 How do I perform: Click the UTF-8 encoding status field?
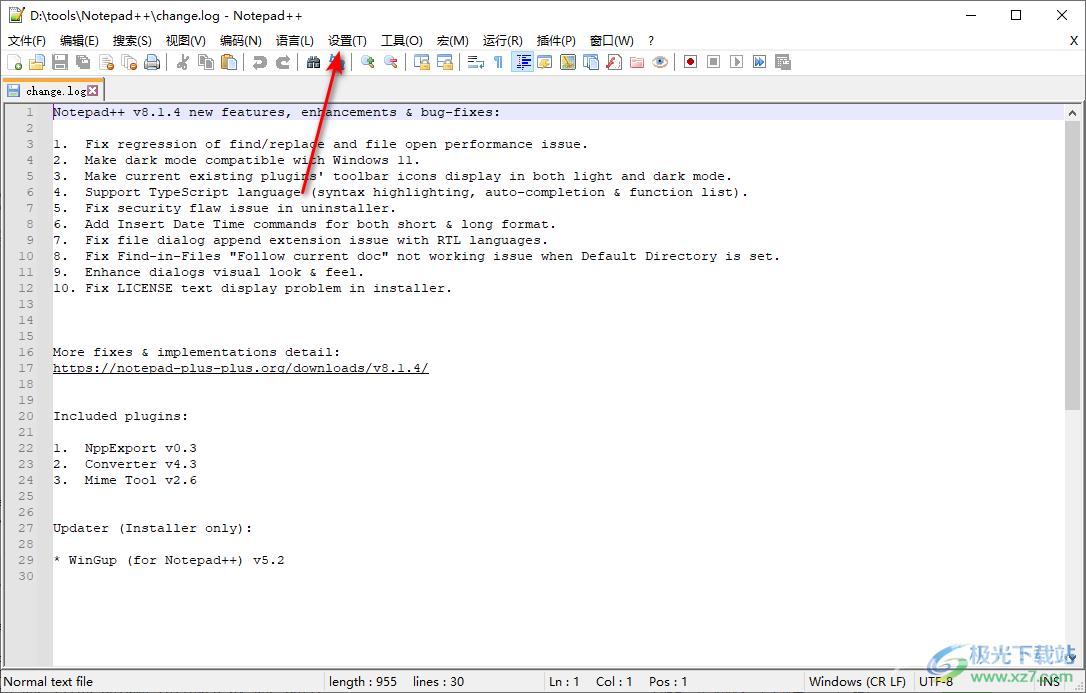pyautogui.click(x=936, y=682)
